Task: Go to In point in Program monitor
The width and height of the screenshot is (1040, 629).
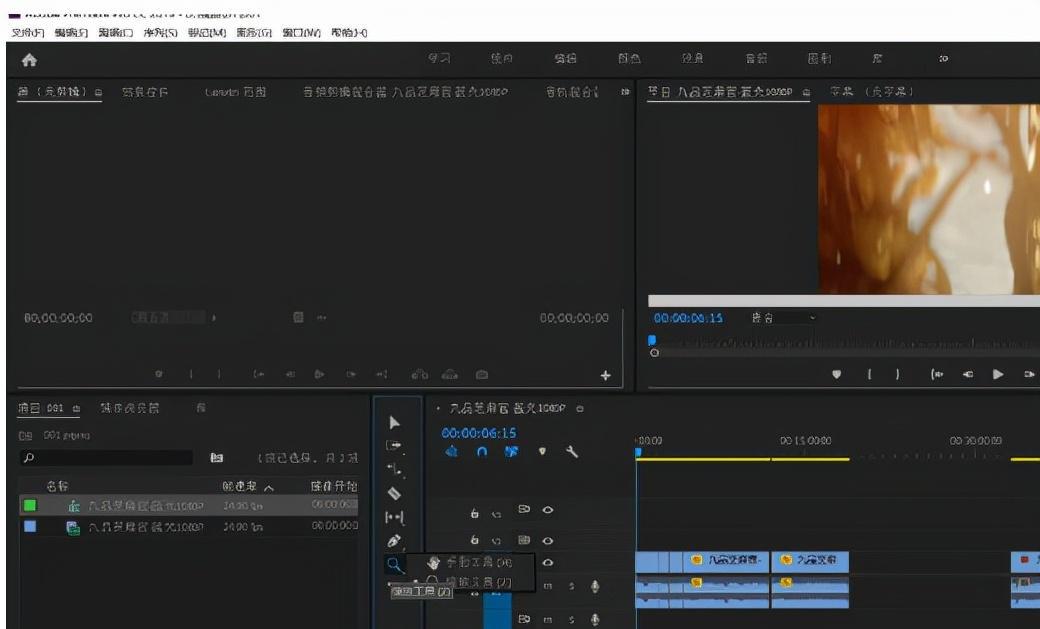Action: pyautogui.click(x=937, y=374)
